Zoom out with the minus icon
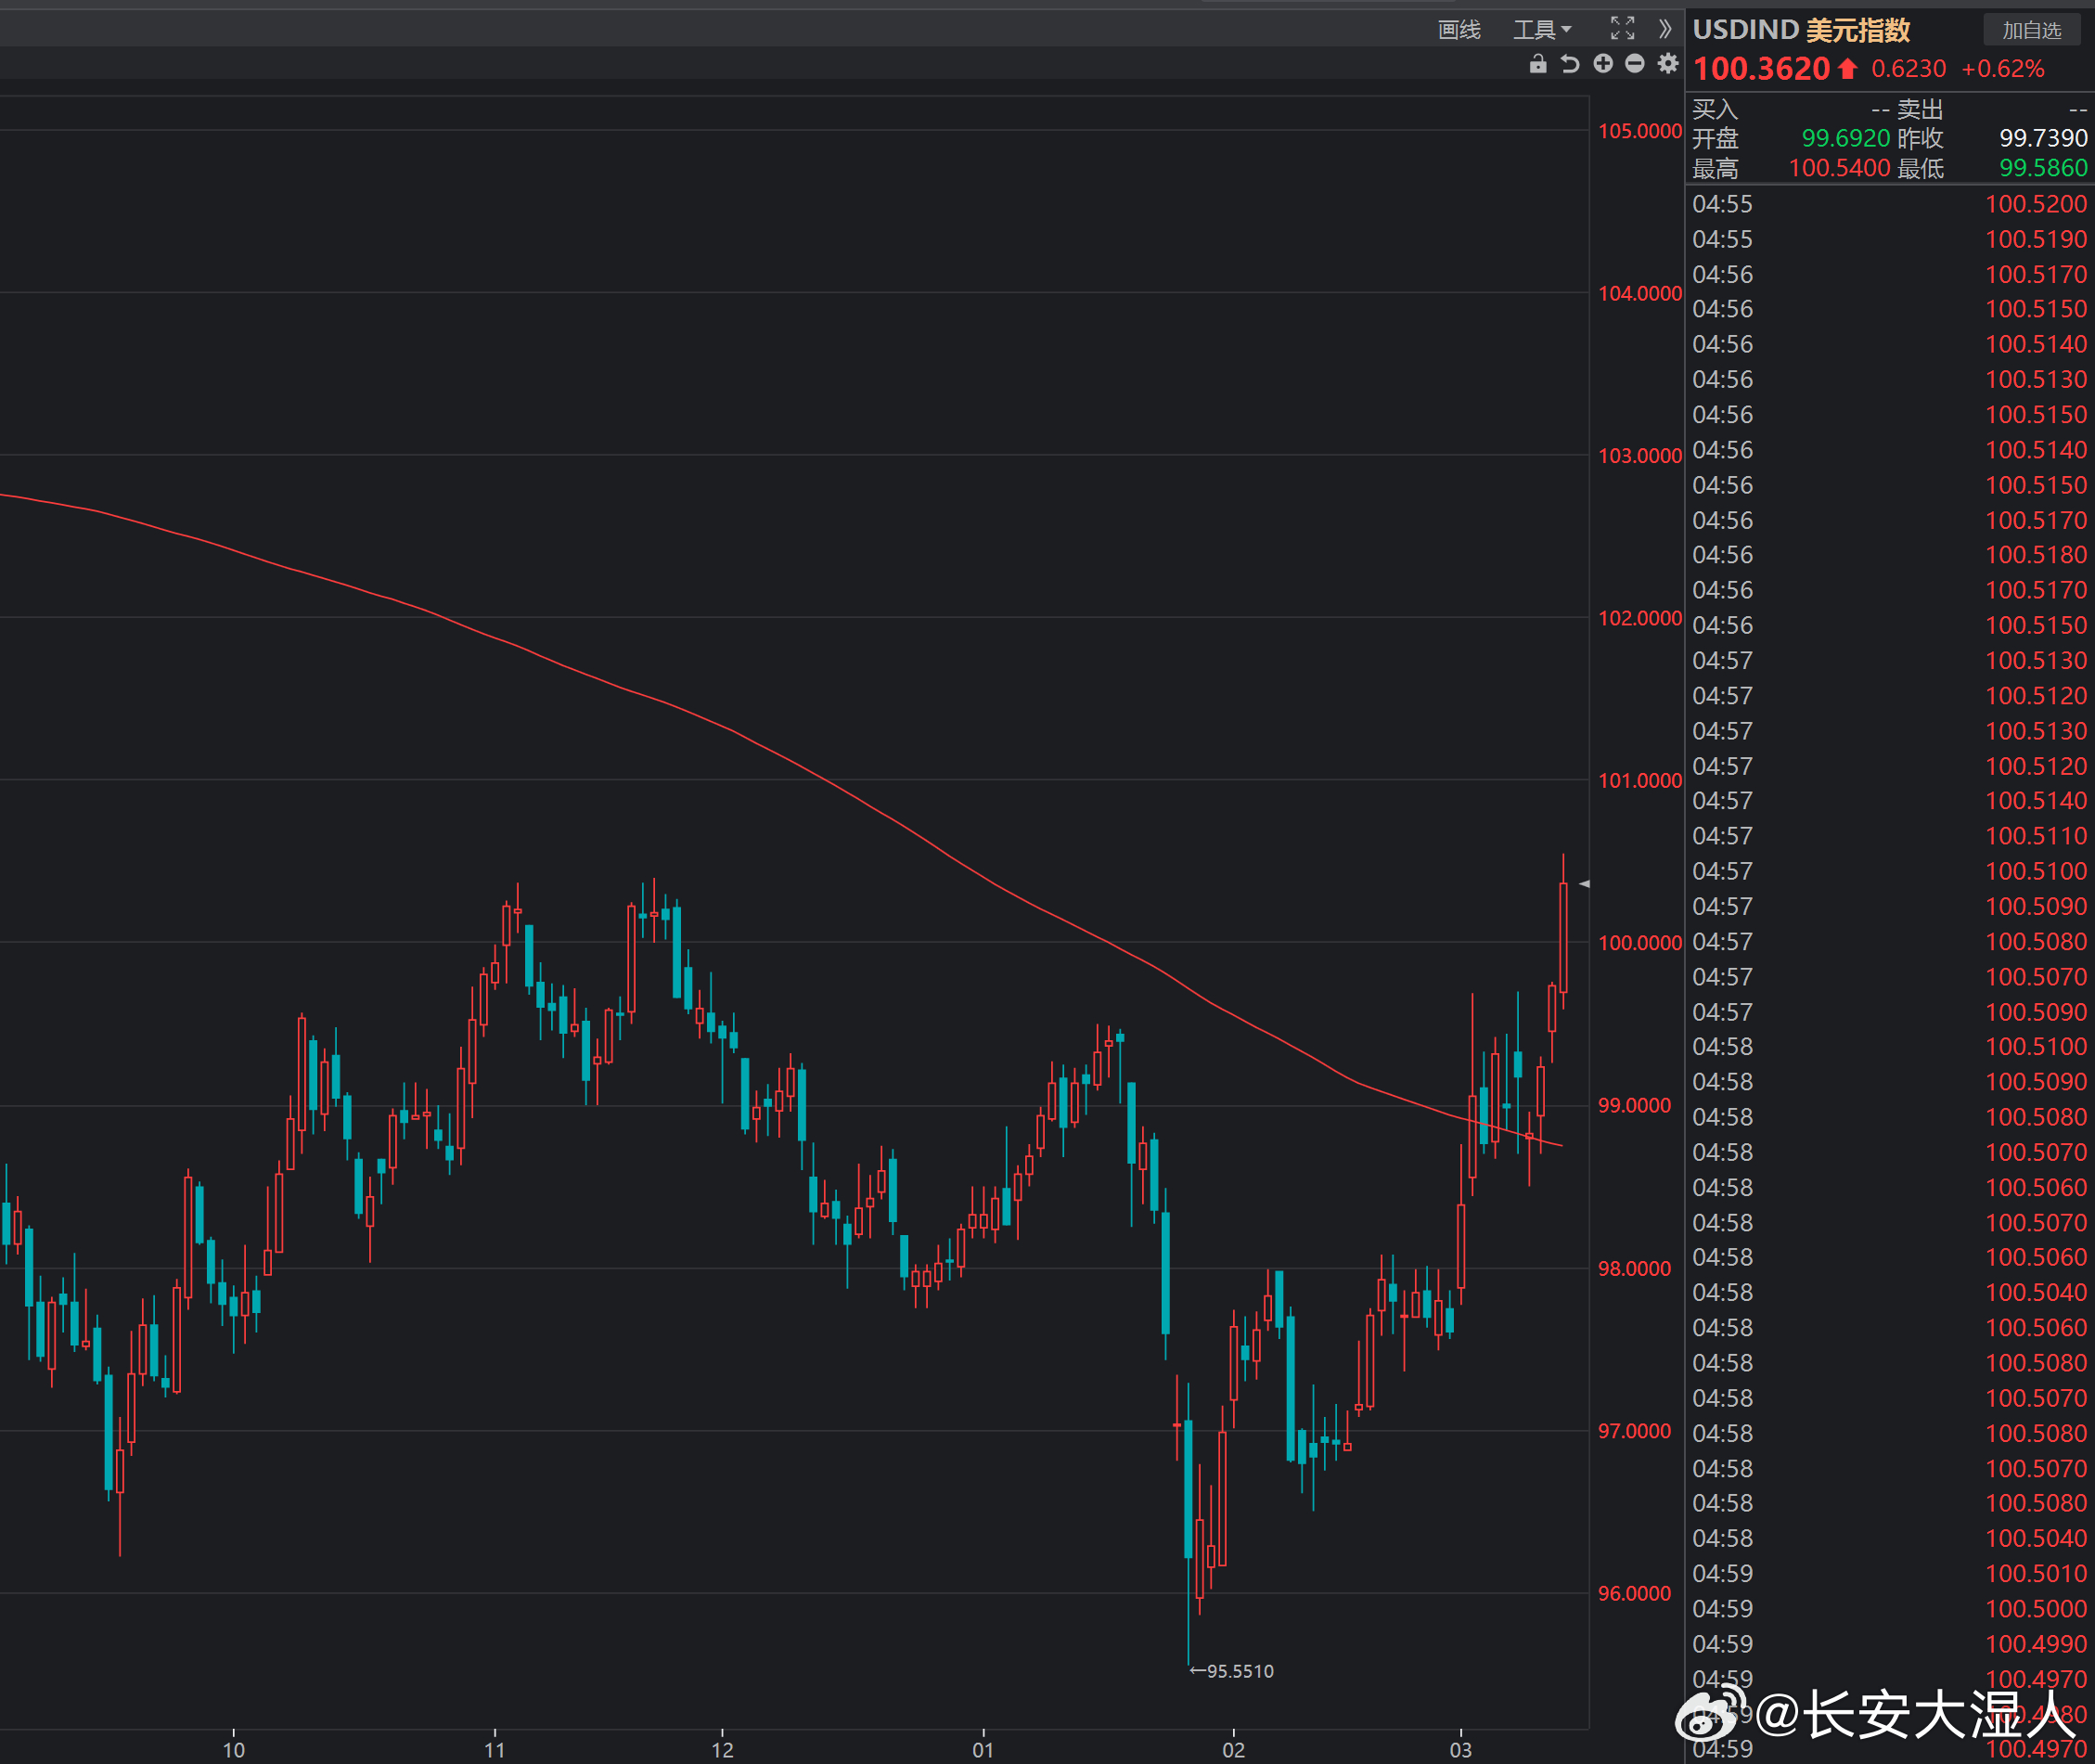 pyautogui.click(x=1635, y=64)
